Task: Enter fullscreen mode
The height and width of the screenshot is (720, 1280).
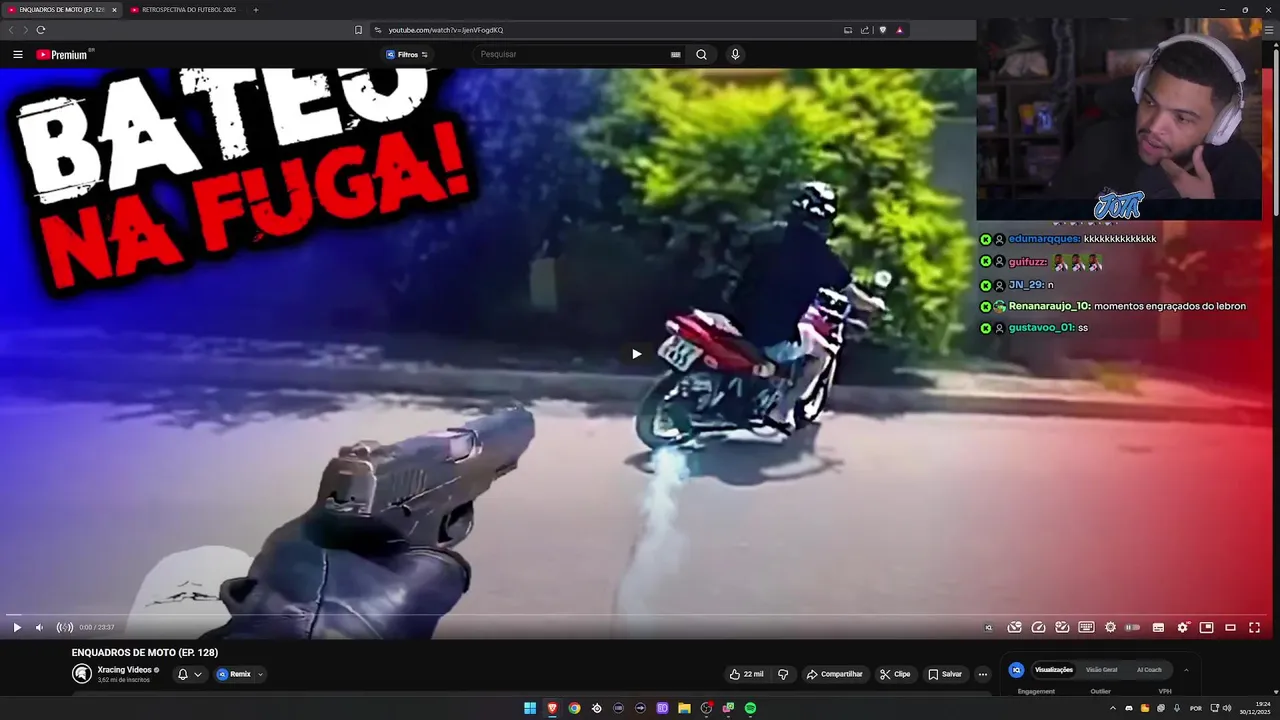Action: 1254,628
